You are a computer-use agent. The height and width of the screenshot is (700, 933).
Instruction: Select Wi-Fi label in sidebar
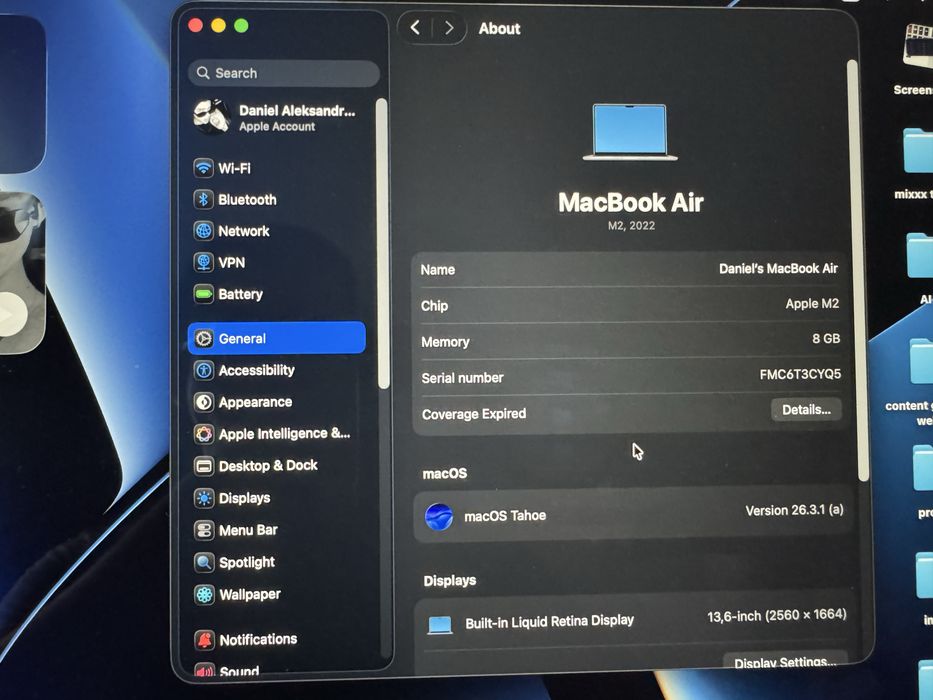tap(234, 168)
